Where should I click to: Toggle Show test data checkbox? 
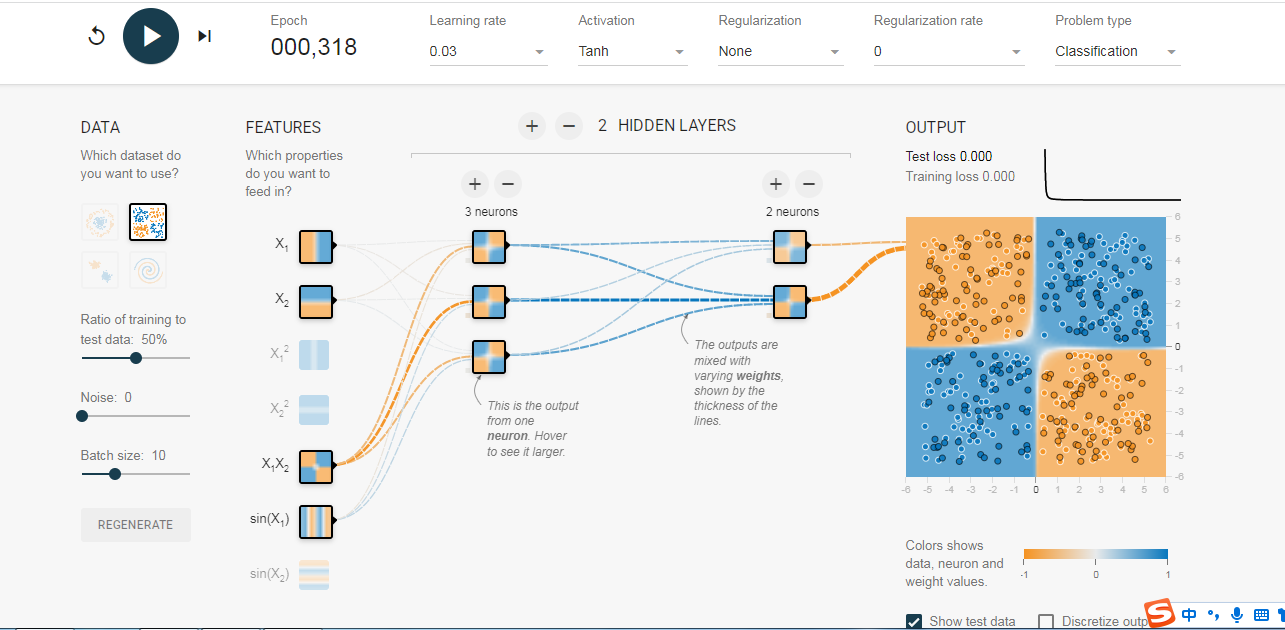point(913,622)
